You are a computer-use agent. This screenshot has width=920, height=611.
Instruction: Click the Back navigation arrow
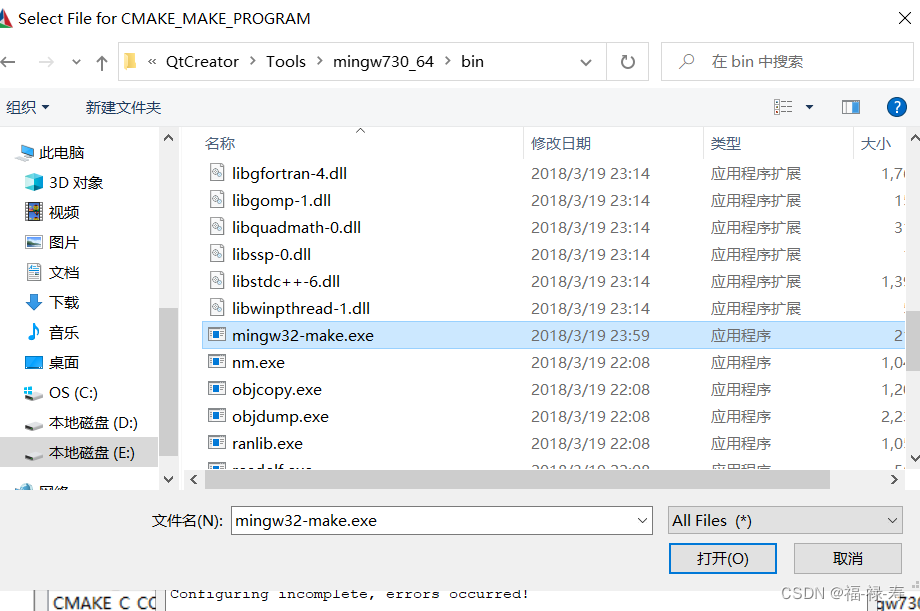[x=9, y=61]
